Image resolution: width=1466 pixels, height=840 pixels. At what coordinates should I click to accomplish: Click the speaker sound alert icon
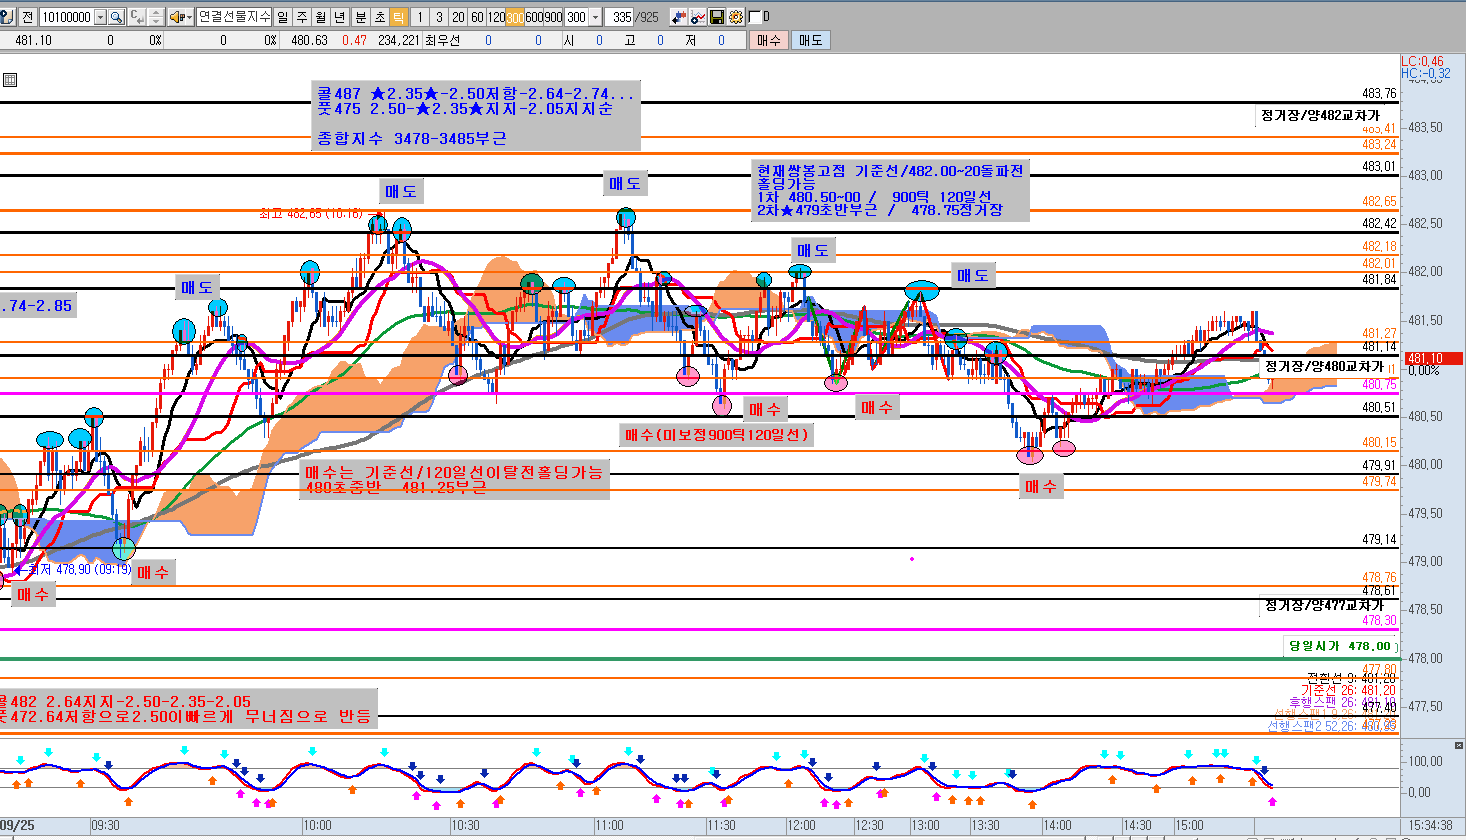coord(176,17)
